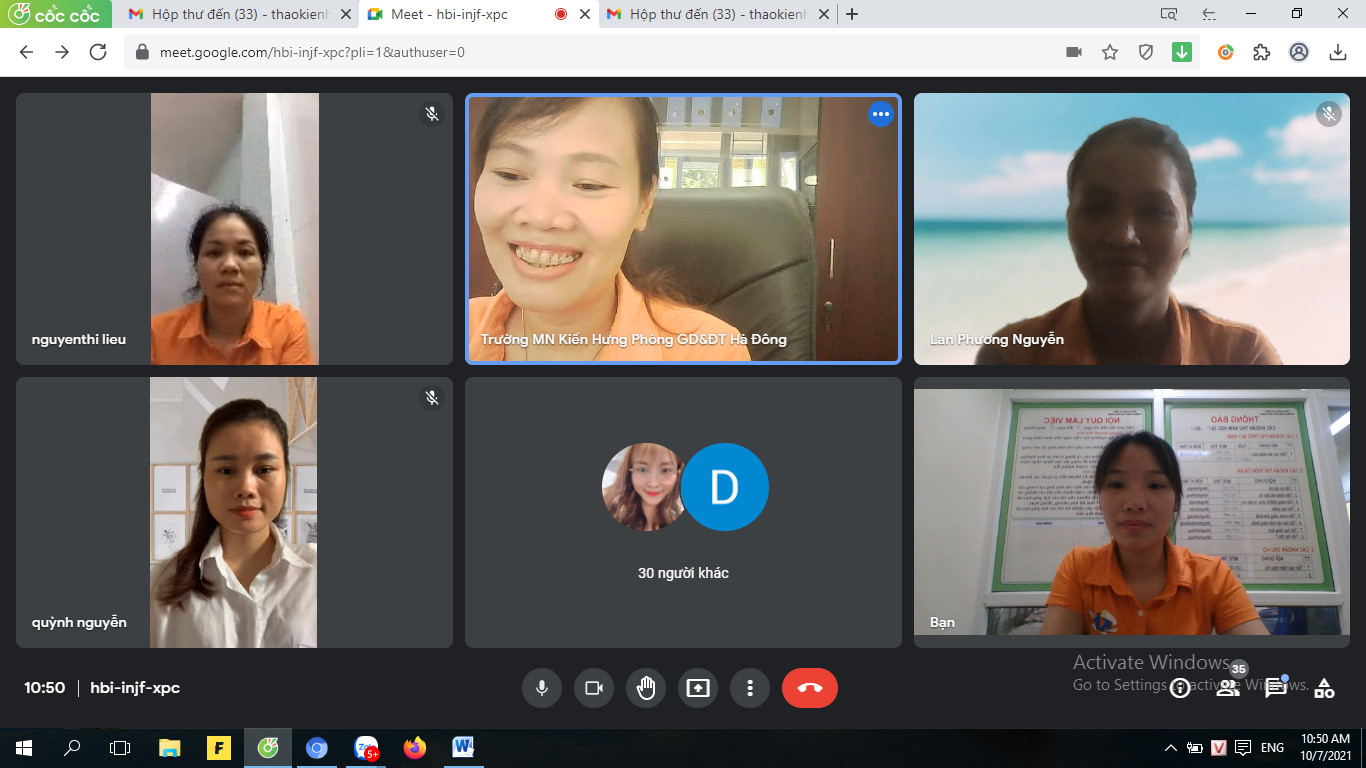Click the Present now screen share icon
This screenshot has width=1366, height=768.
pyautogui.click(x=698, y=688)
